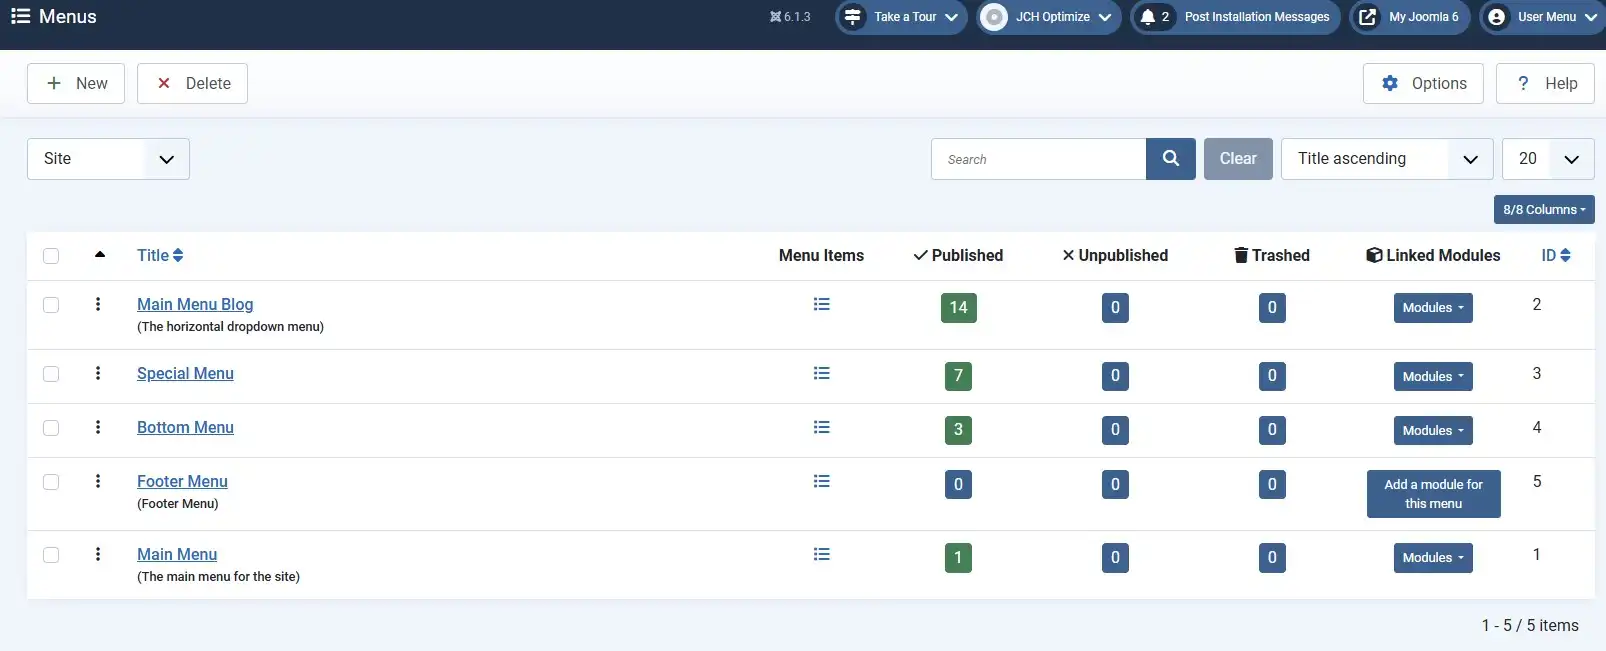Click the Clear filter button
Viewport: 1606px width, 651px height.
coord(1238,159)
